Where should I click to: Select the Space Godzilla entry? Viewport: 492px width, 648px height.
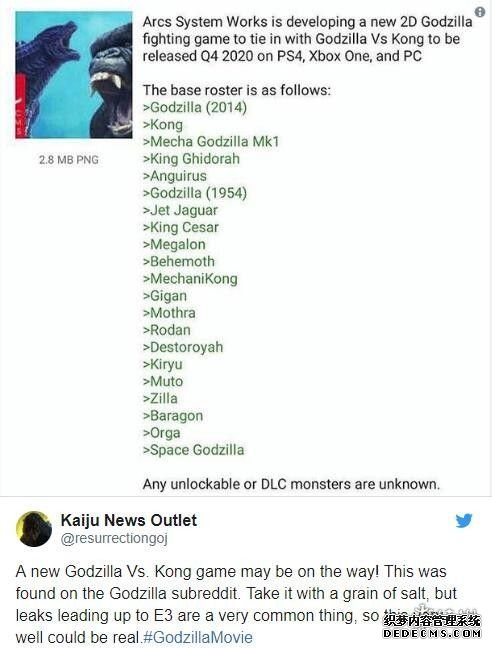tap(193, 450)
